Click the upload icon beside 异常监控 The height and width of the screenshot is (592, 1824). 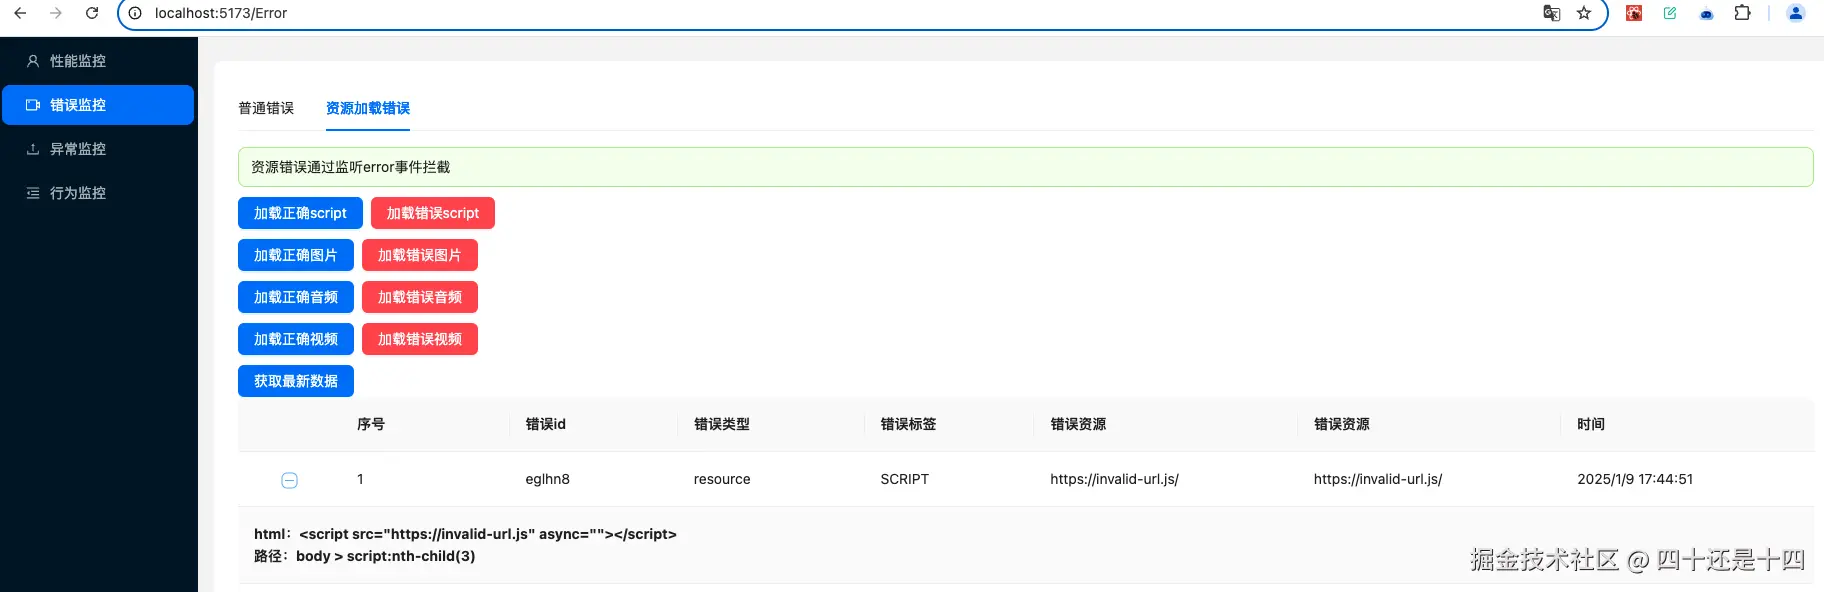[33, 149]
